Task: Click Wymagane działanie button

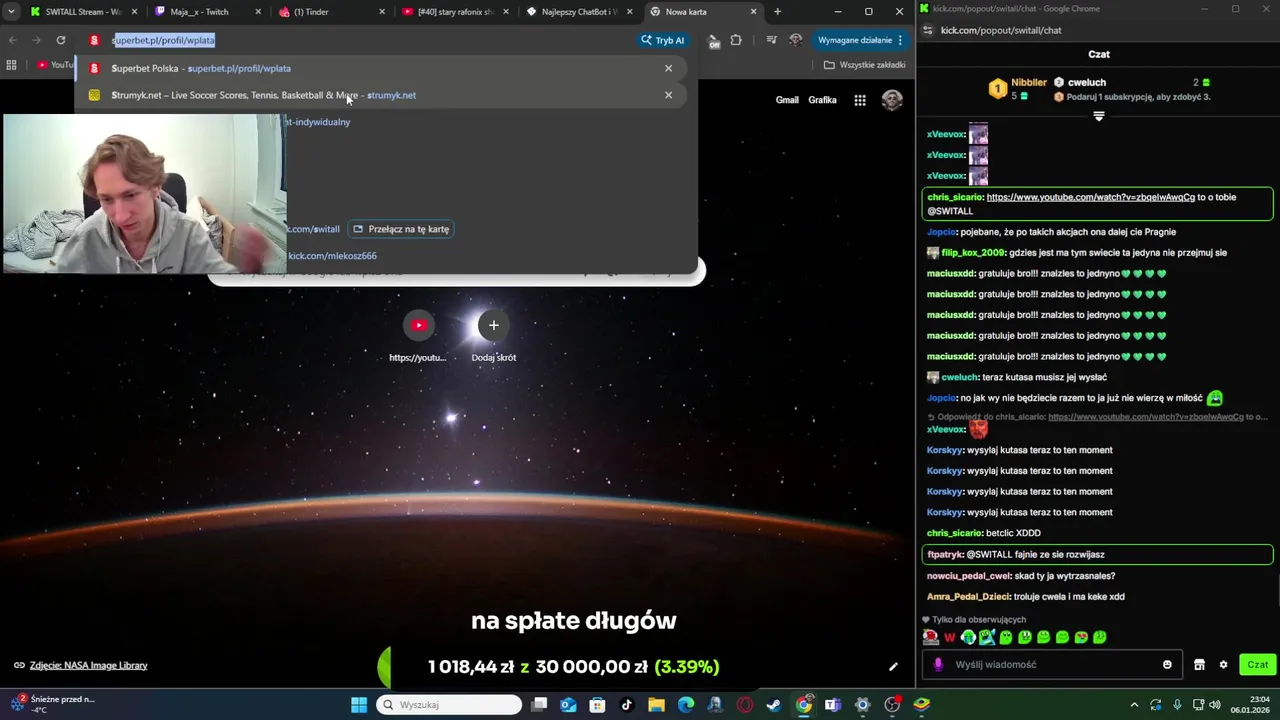Action: coord(860,40)
